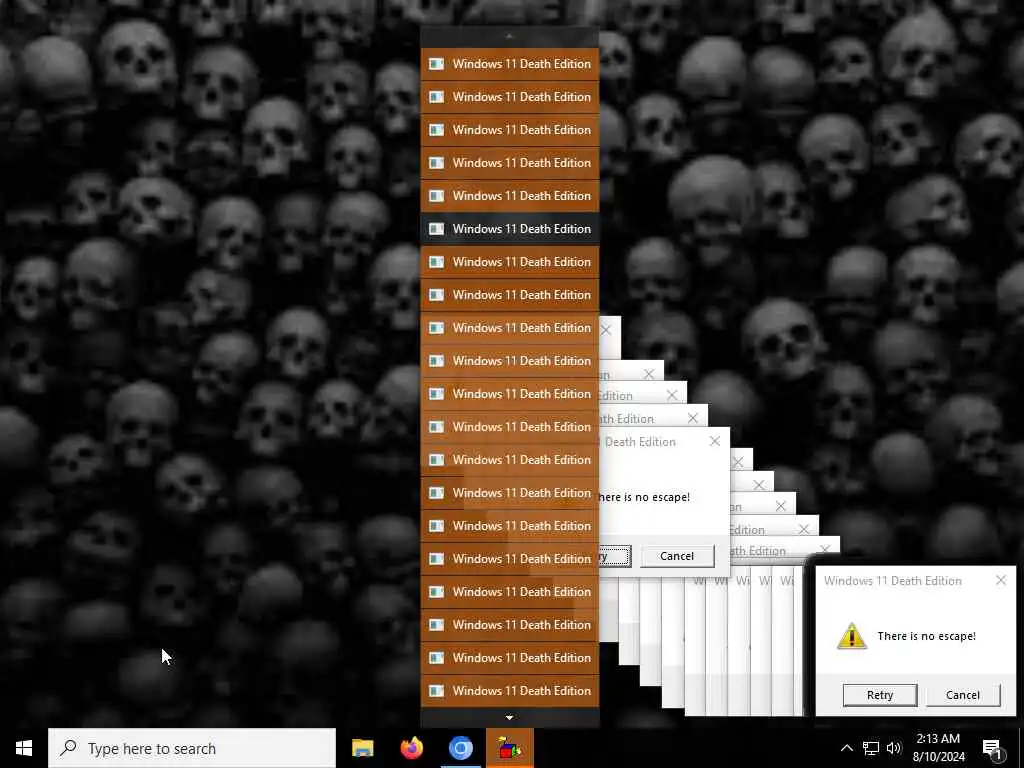Click Cancel in the partially hidden dialog

(x=677, y=556)
